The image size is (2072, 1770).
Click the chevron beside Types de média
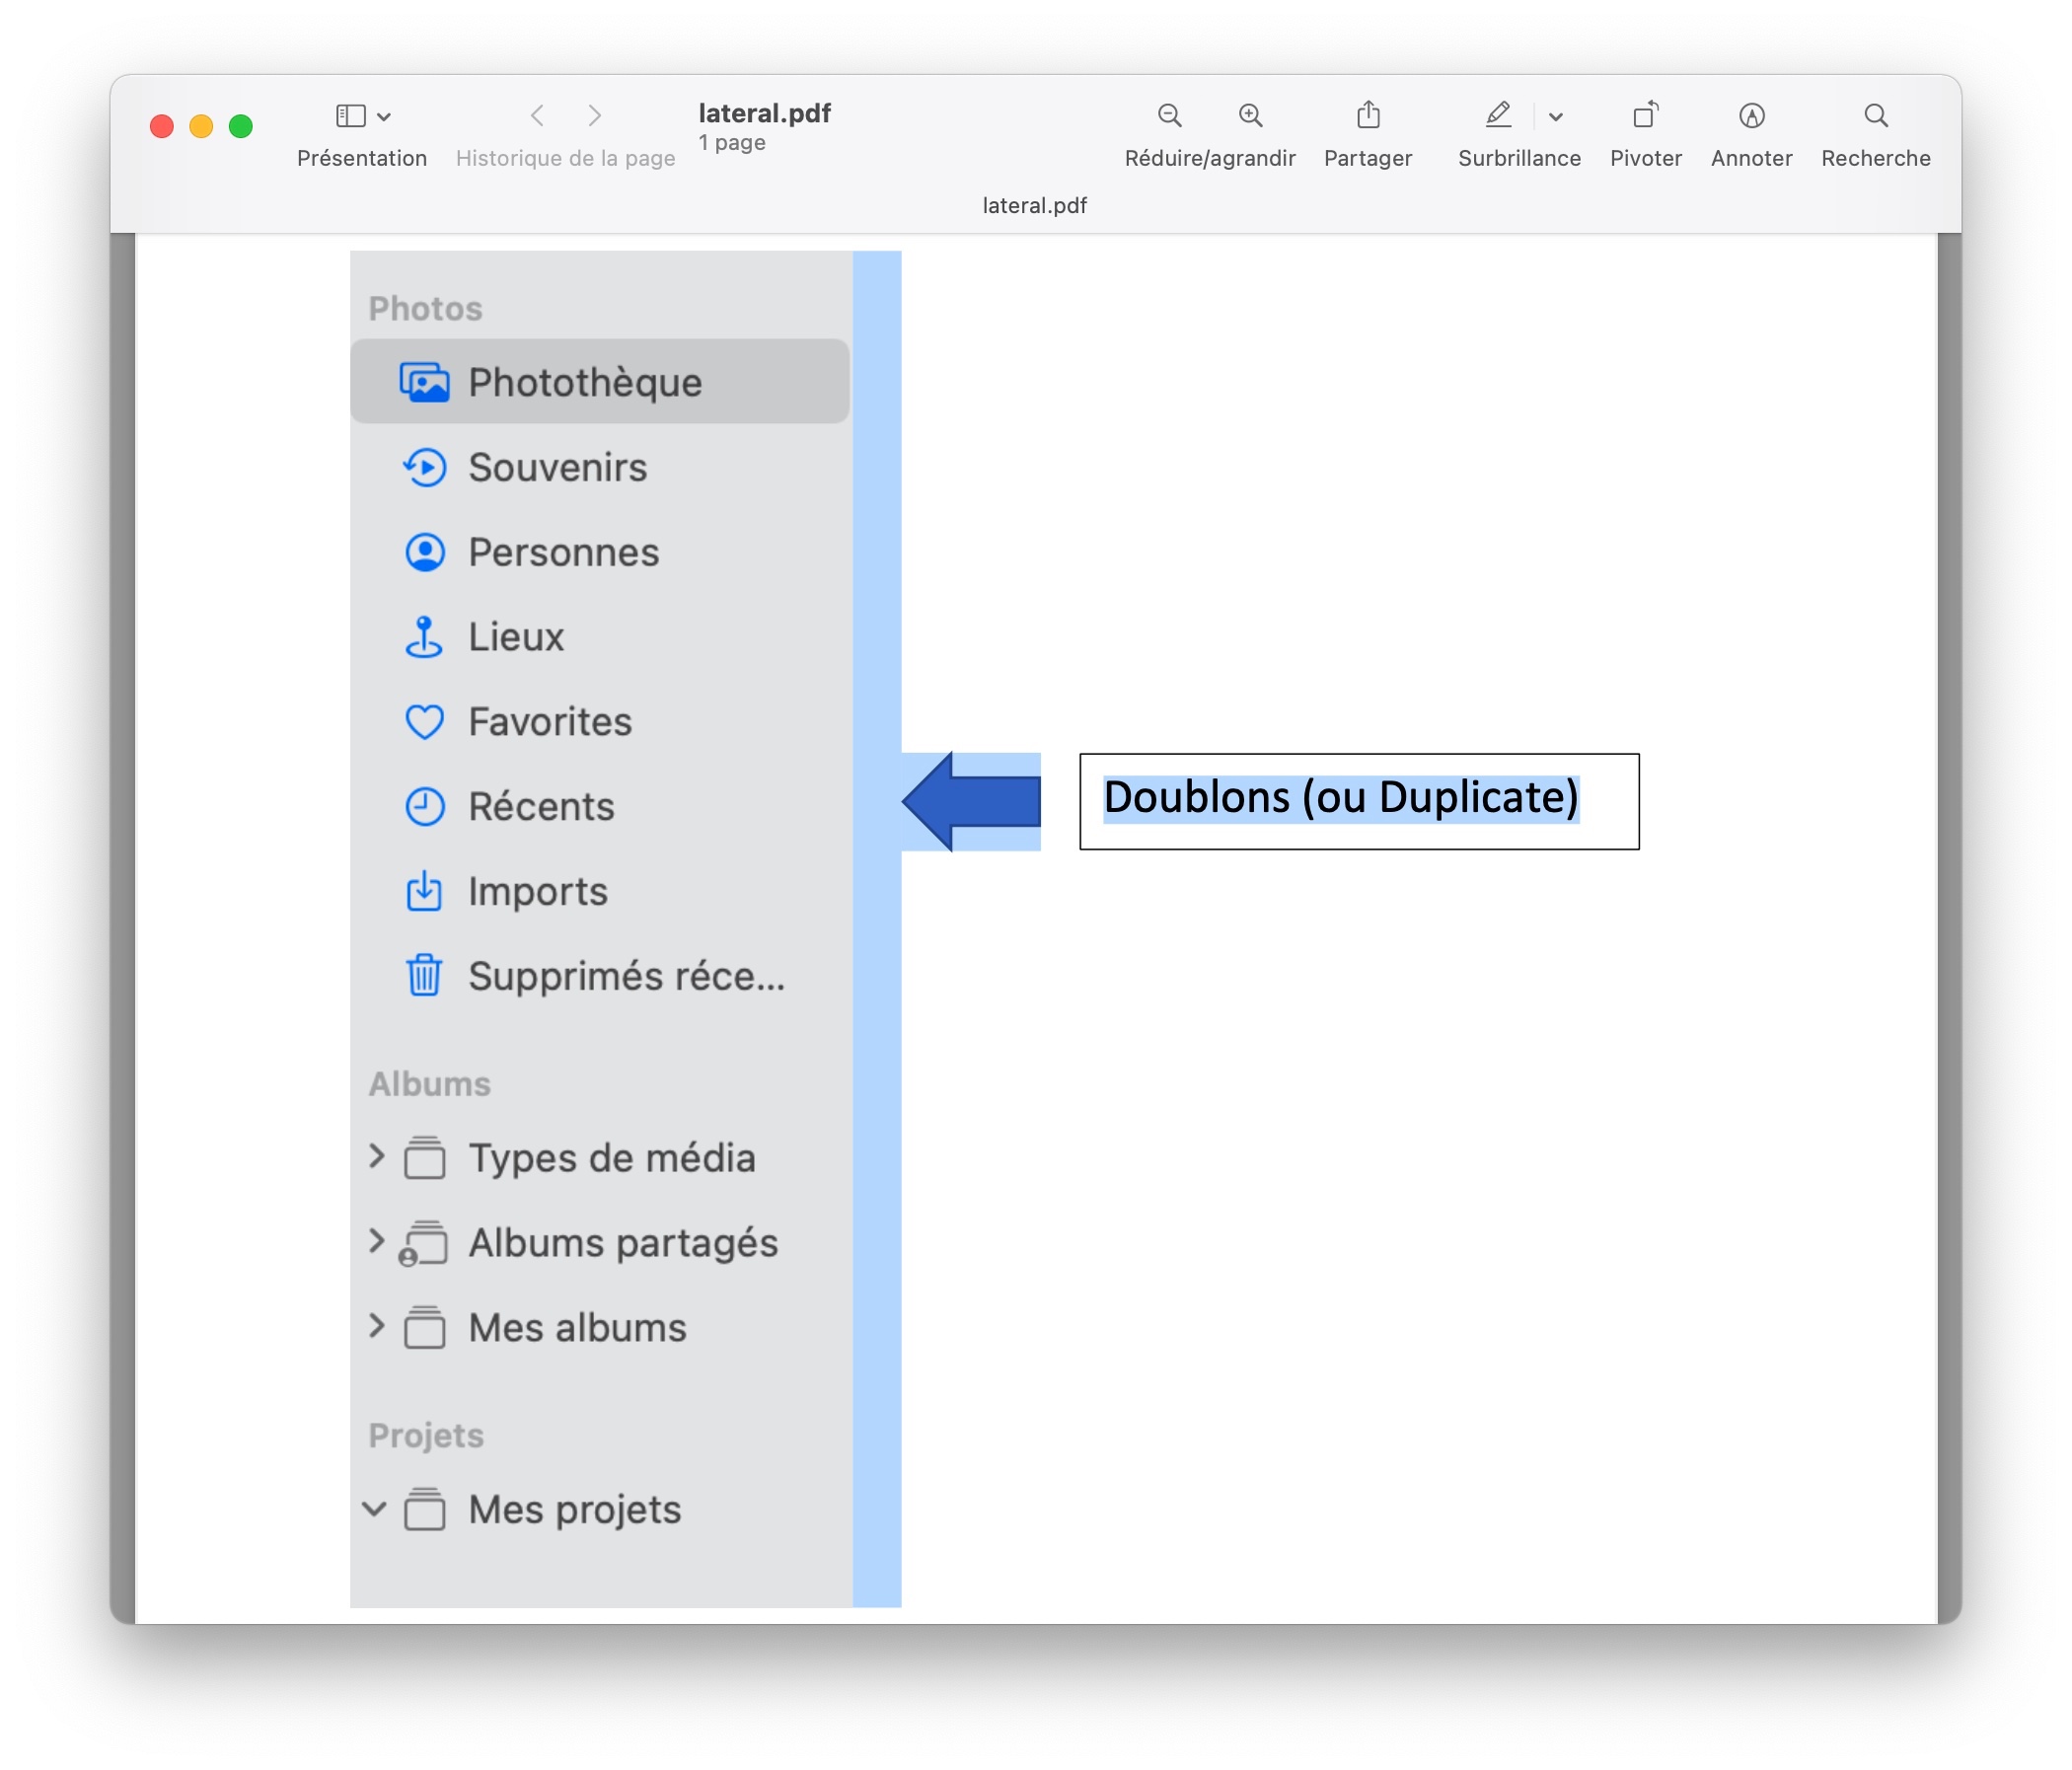pos(376,1156)
